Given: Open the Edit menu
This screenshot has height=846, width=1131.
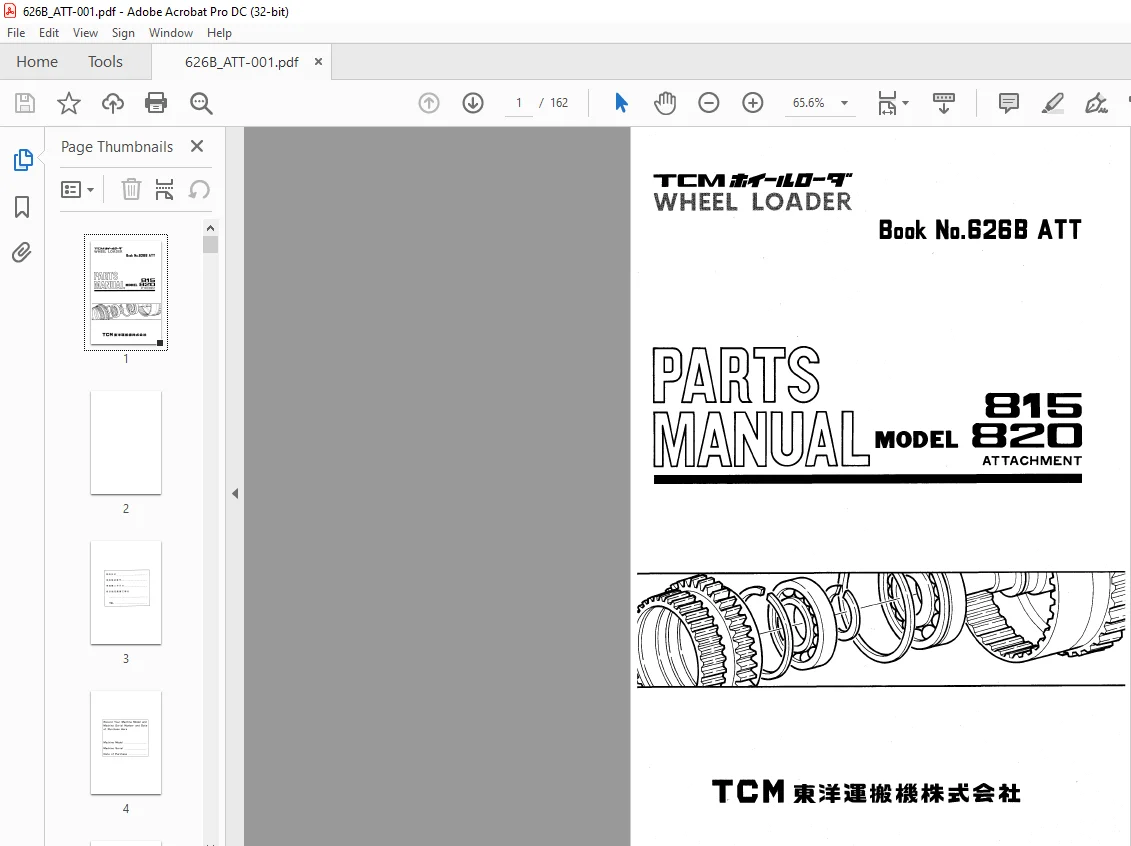Looking at the screenshot, I should coord(49,33).
